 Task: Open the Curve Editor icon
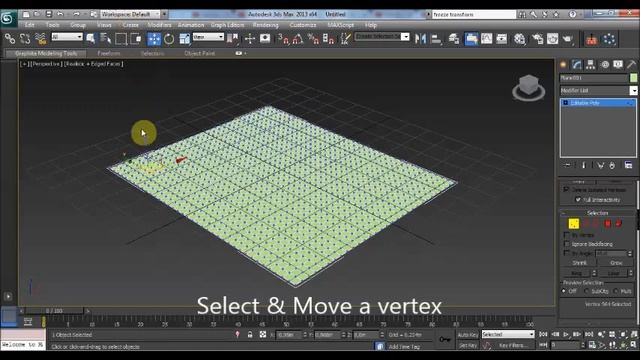[487, 39]
